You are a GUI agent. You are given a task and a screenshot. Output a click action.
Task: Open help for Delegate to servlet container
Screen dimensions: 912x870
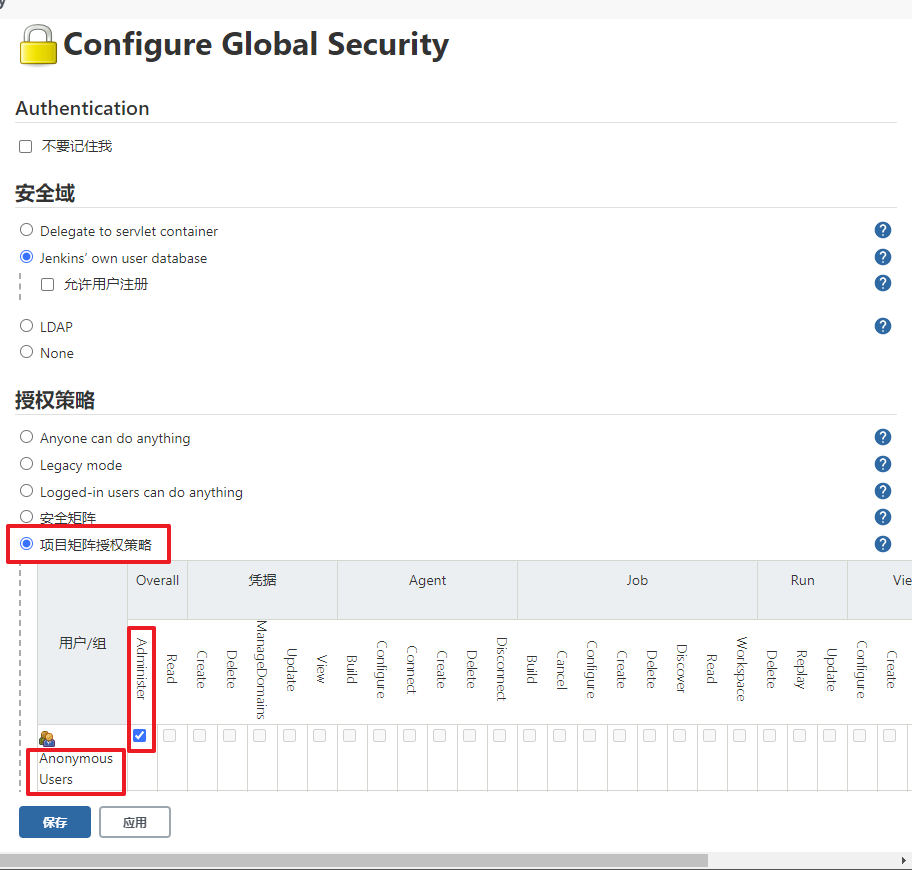[882, 230]
